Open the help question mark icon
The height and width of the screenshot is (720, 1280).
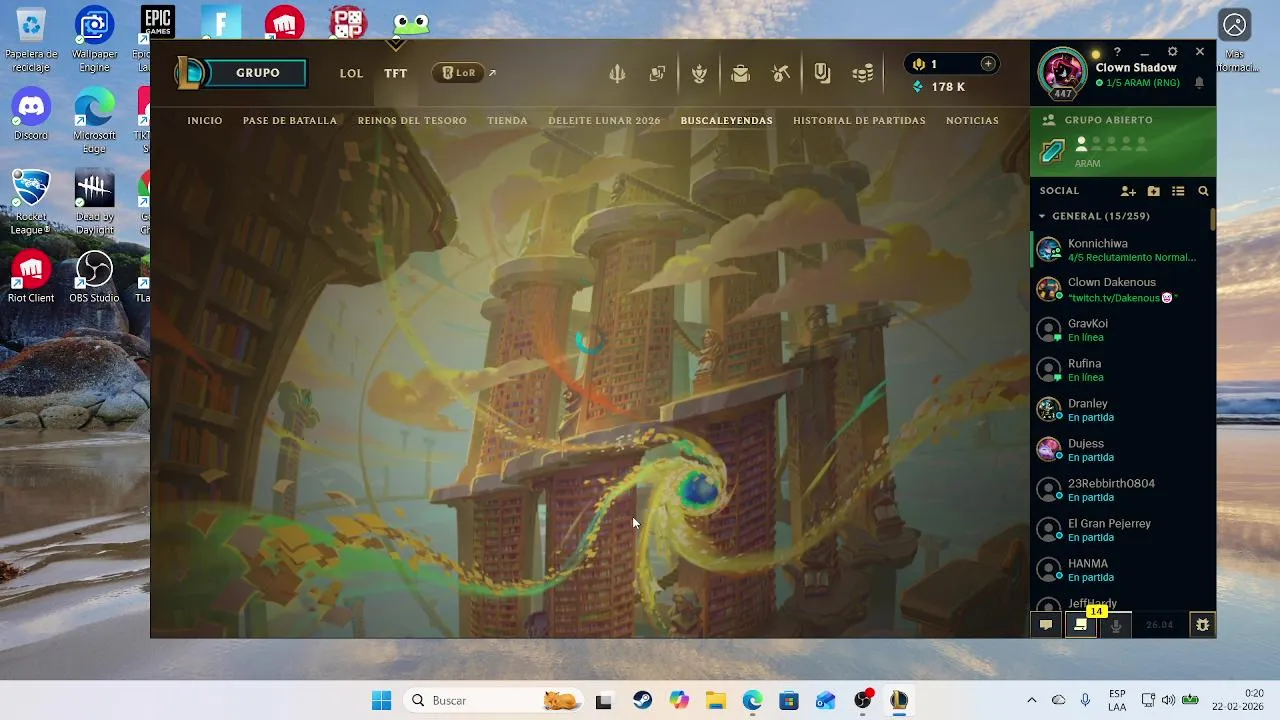pyautogui.click(x=1117, y=52)
